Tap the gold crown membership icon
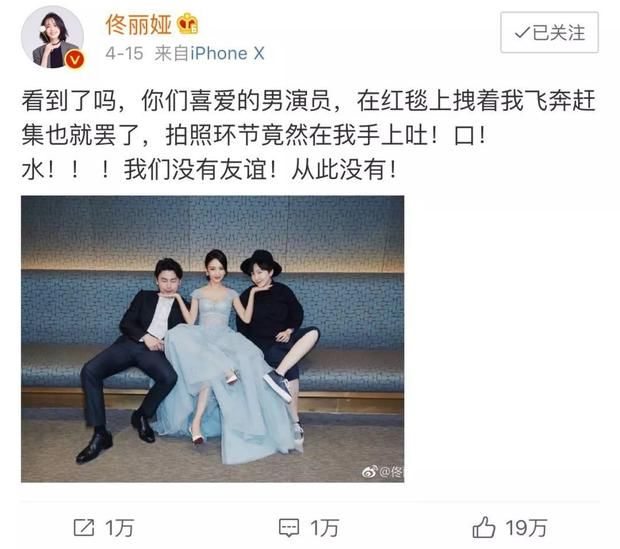Viewport: 620px width, 549px height. point(187,24)
